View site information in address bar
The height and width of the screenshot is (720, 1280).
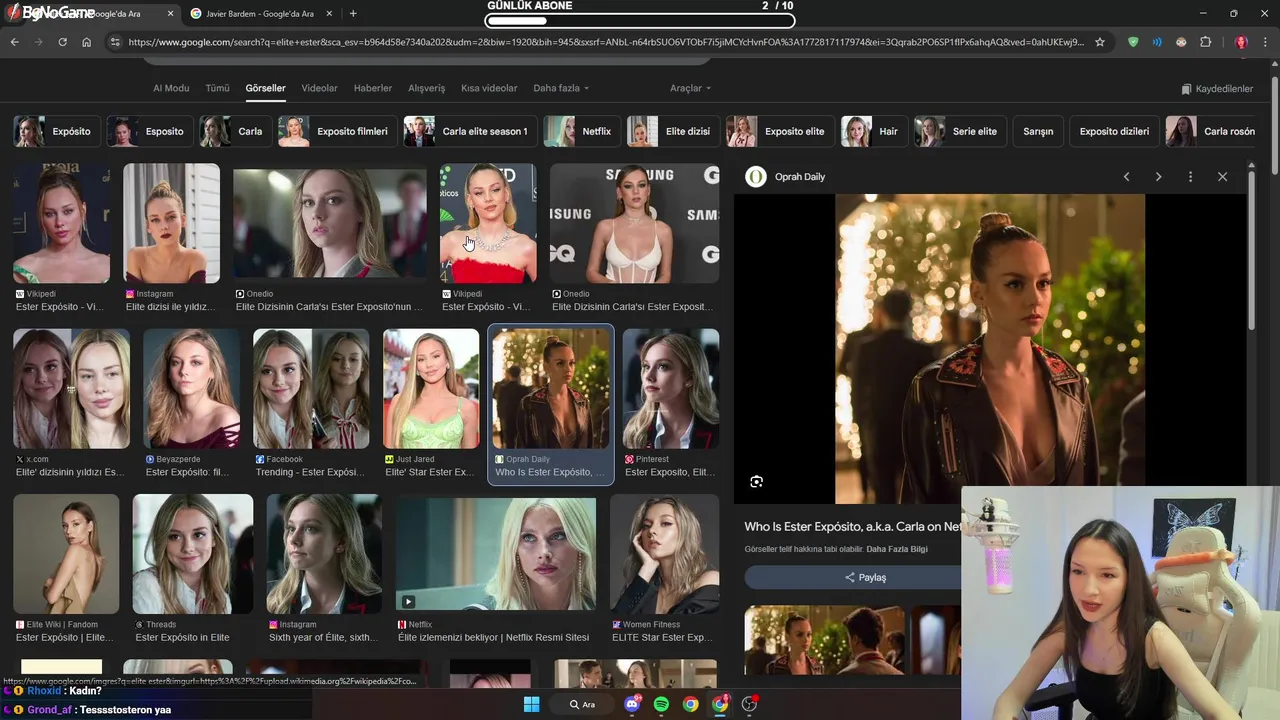114,42
